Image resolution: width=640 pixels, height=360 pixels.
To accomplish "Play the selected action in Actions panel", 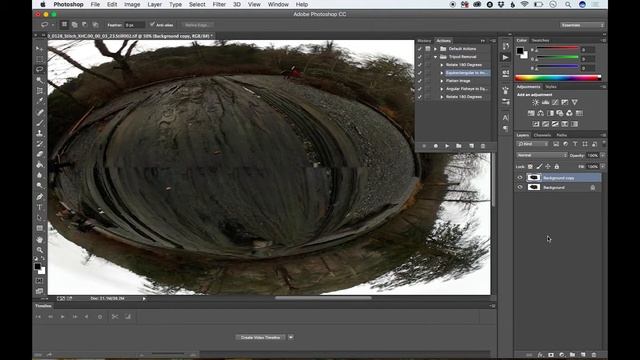I will point(447,146).
